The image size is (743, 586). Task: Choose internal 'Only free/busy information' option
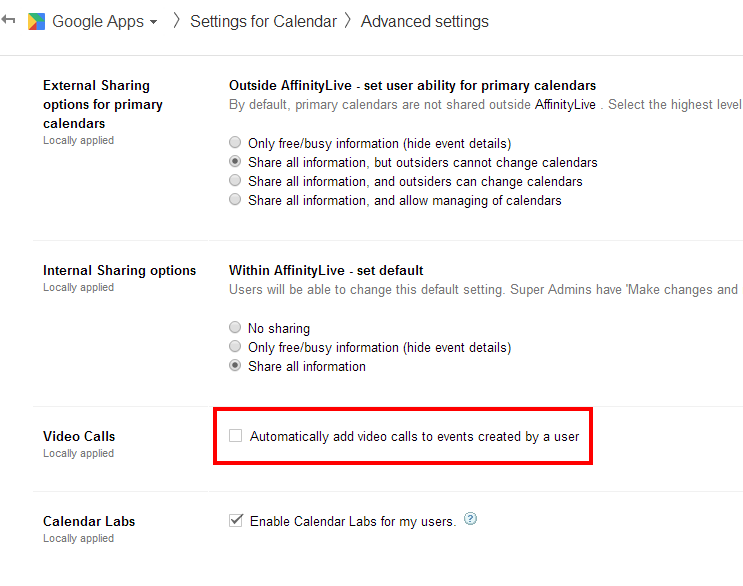tap(235, 347)
